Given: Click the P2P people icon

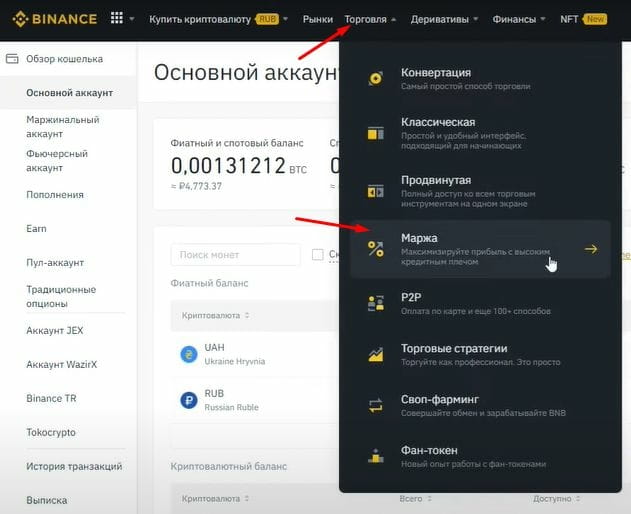Looking at the screenshot, I should click(x=375, y=303).
